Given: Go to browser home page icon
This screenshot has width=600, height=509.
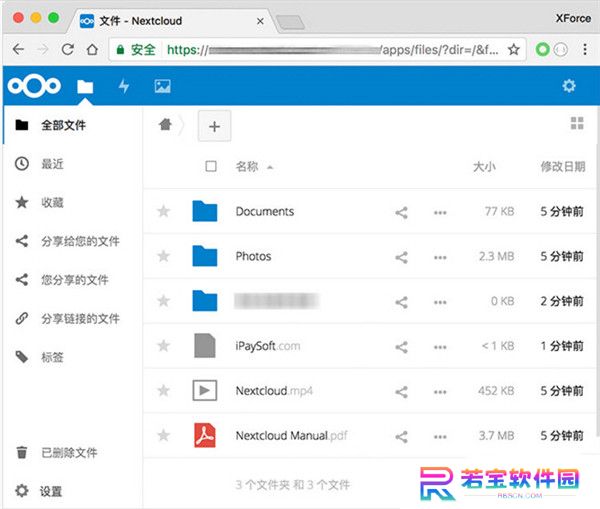Looking at the screenshot, I should (92, 49).
